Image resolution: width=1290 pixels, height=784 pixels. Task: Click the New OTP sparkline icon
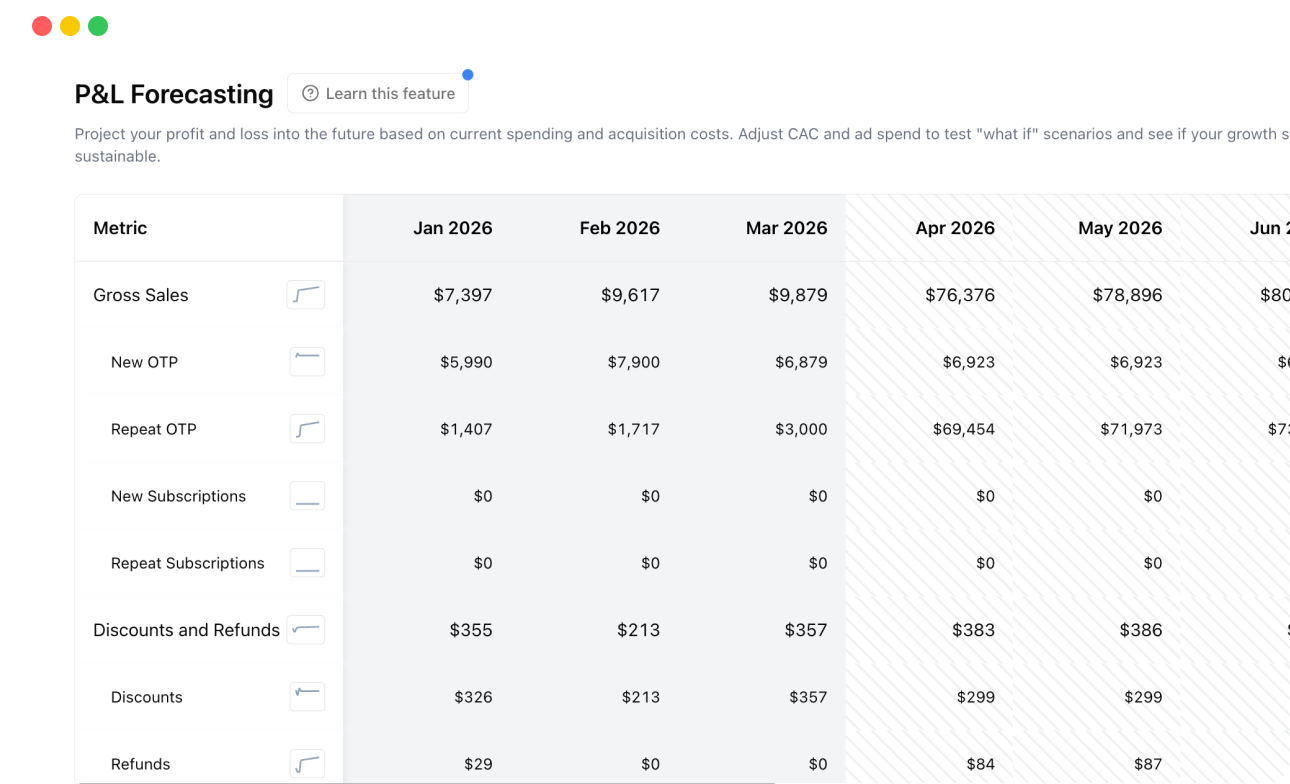pyautogui.click(x=306, y=362)
